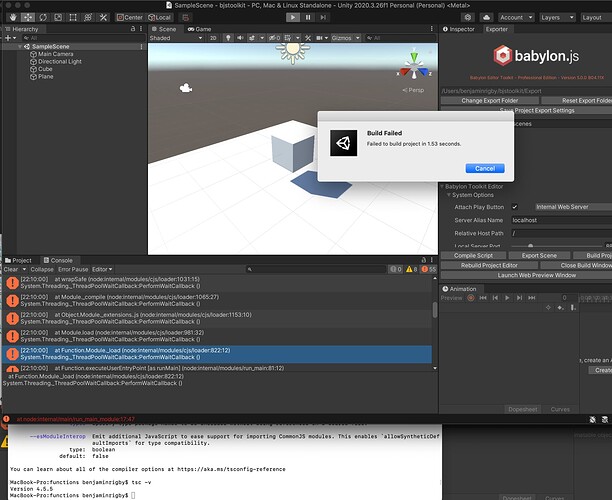Toggle pivot mode Center button
The width and height of the screenshot is (612, 500).
pyautogui.click(x=130, y=17)
